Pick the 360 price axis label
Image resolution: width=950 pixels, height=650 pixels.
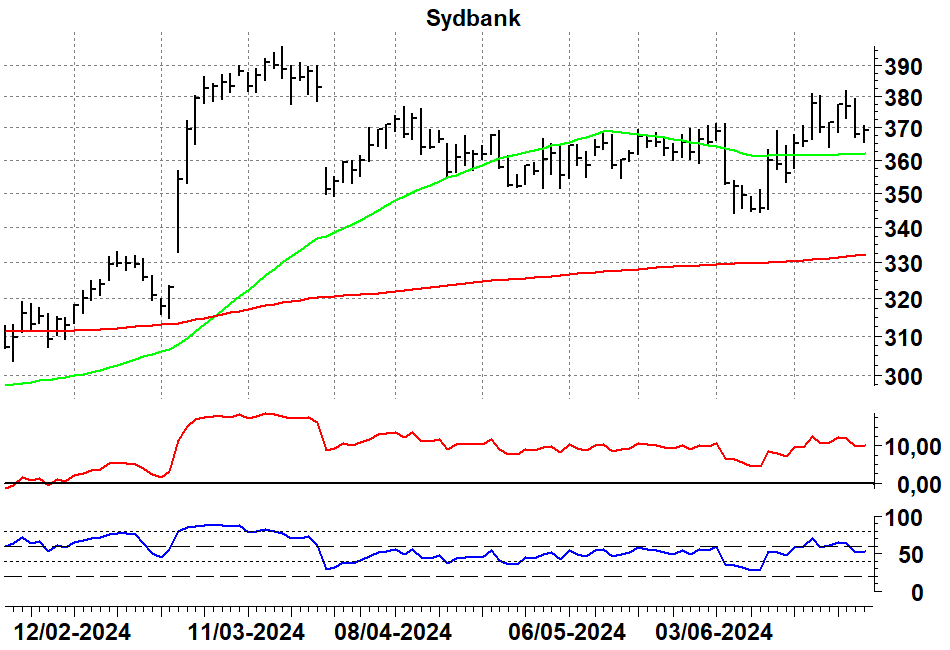point(903,162)
